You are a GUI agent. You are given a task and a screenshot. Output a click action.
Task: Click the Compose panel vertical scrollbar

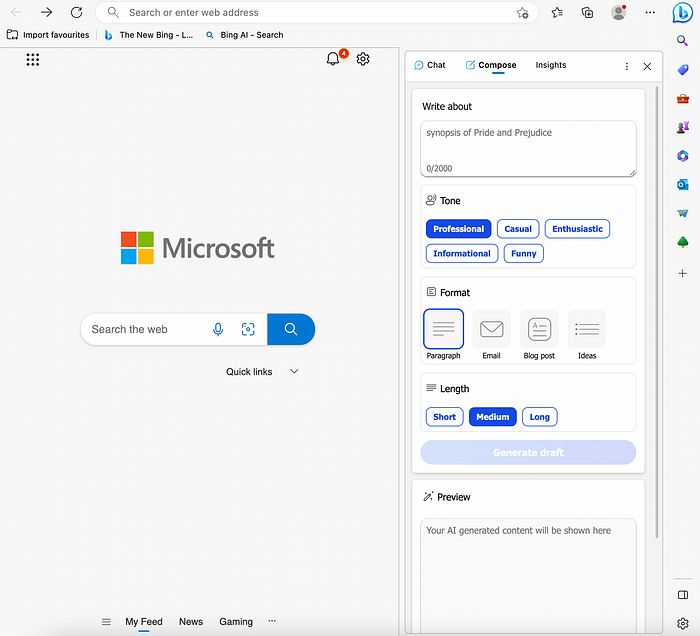pos(657,312)
